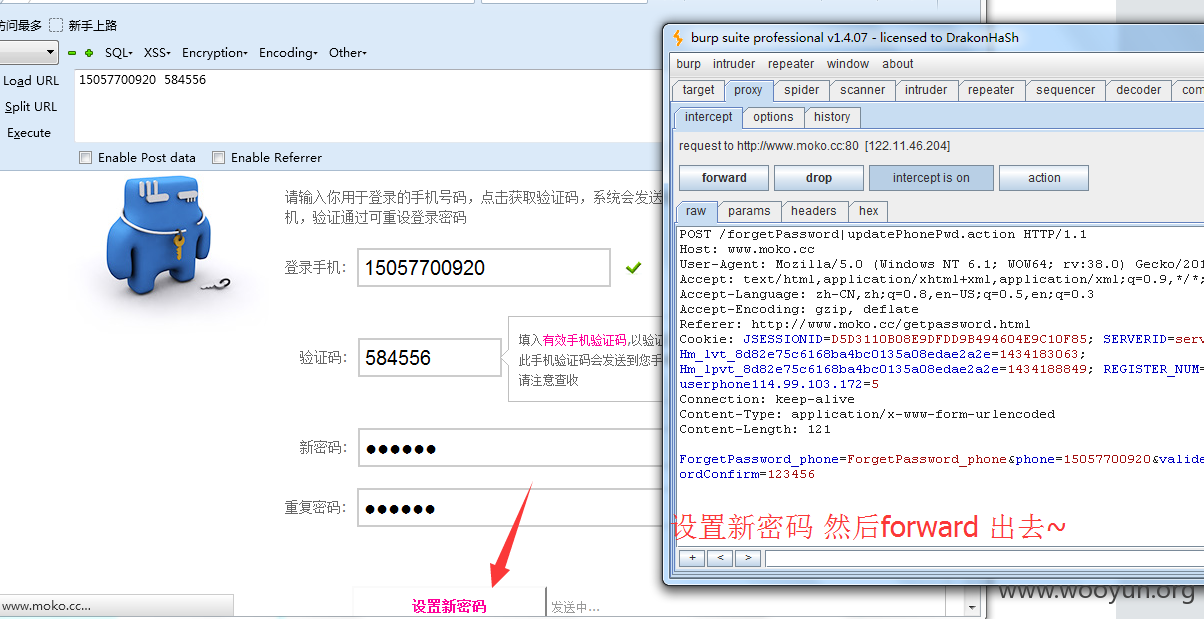This screenshot has height=619, width=1204.
Task: Click the previous match arrow button in Burp
Action: tap(719, 558)
